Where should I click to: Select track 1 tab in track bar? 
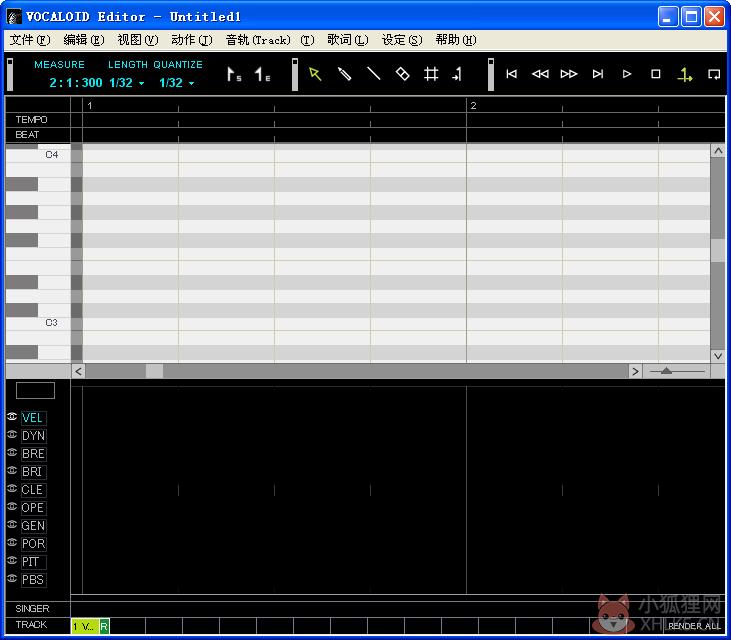[85, 626]
